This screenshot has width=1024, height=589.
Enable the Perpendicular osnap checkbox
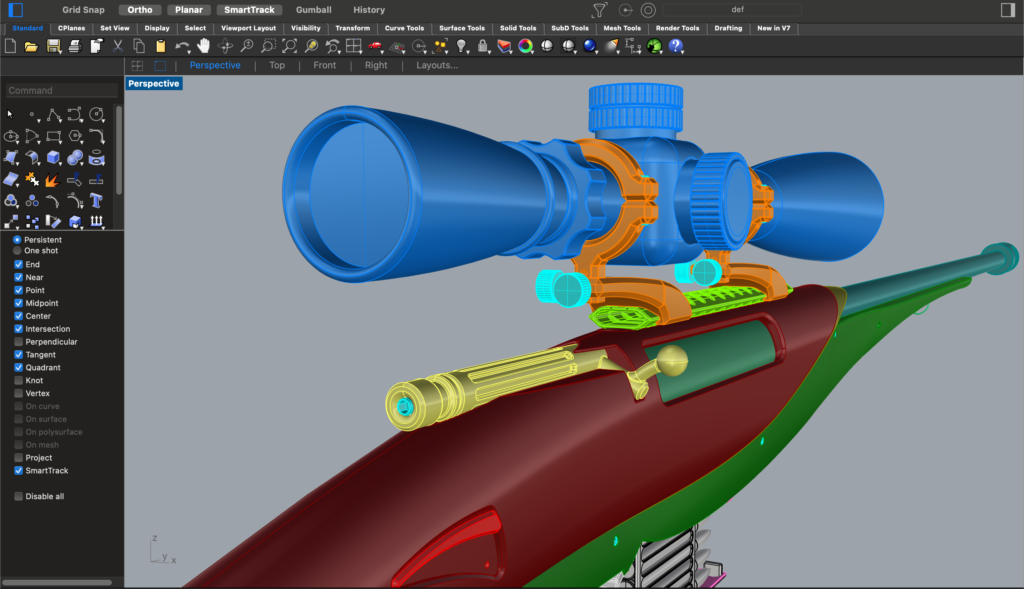pyautogui.click(x=18, y=342)
